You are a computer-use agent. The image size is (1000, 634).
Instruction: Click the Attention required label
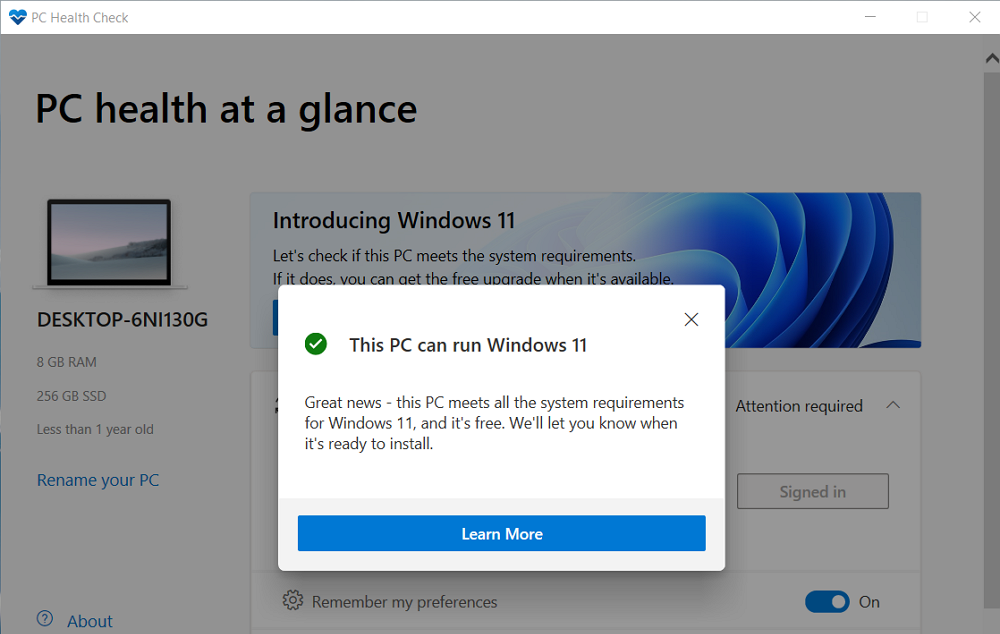[x=798, y=406]
